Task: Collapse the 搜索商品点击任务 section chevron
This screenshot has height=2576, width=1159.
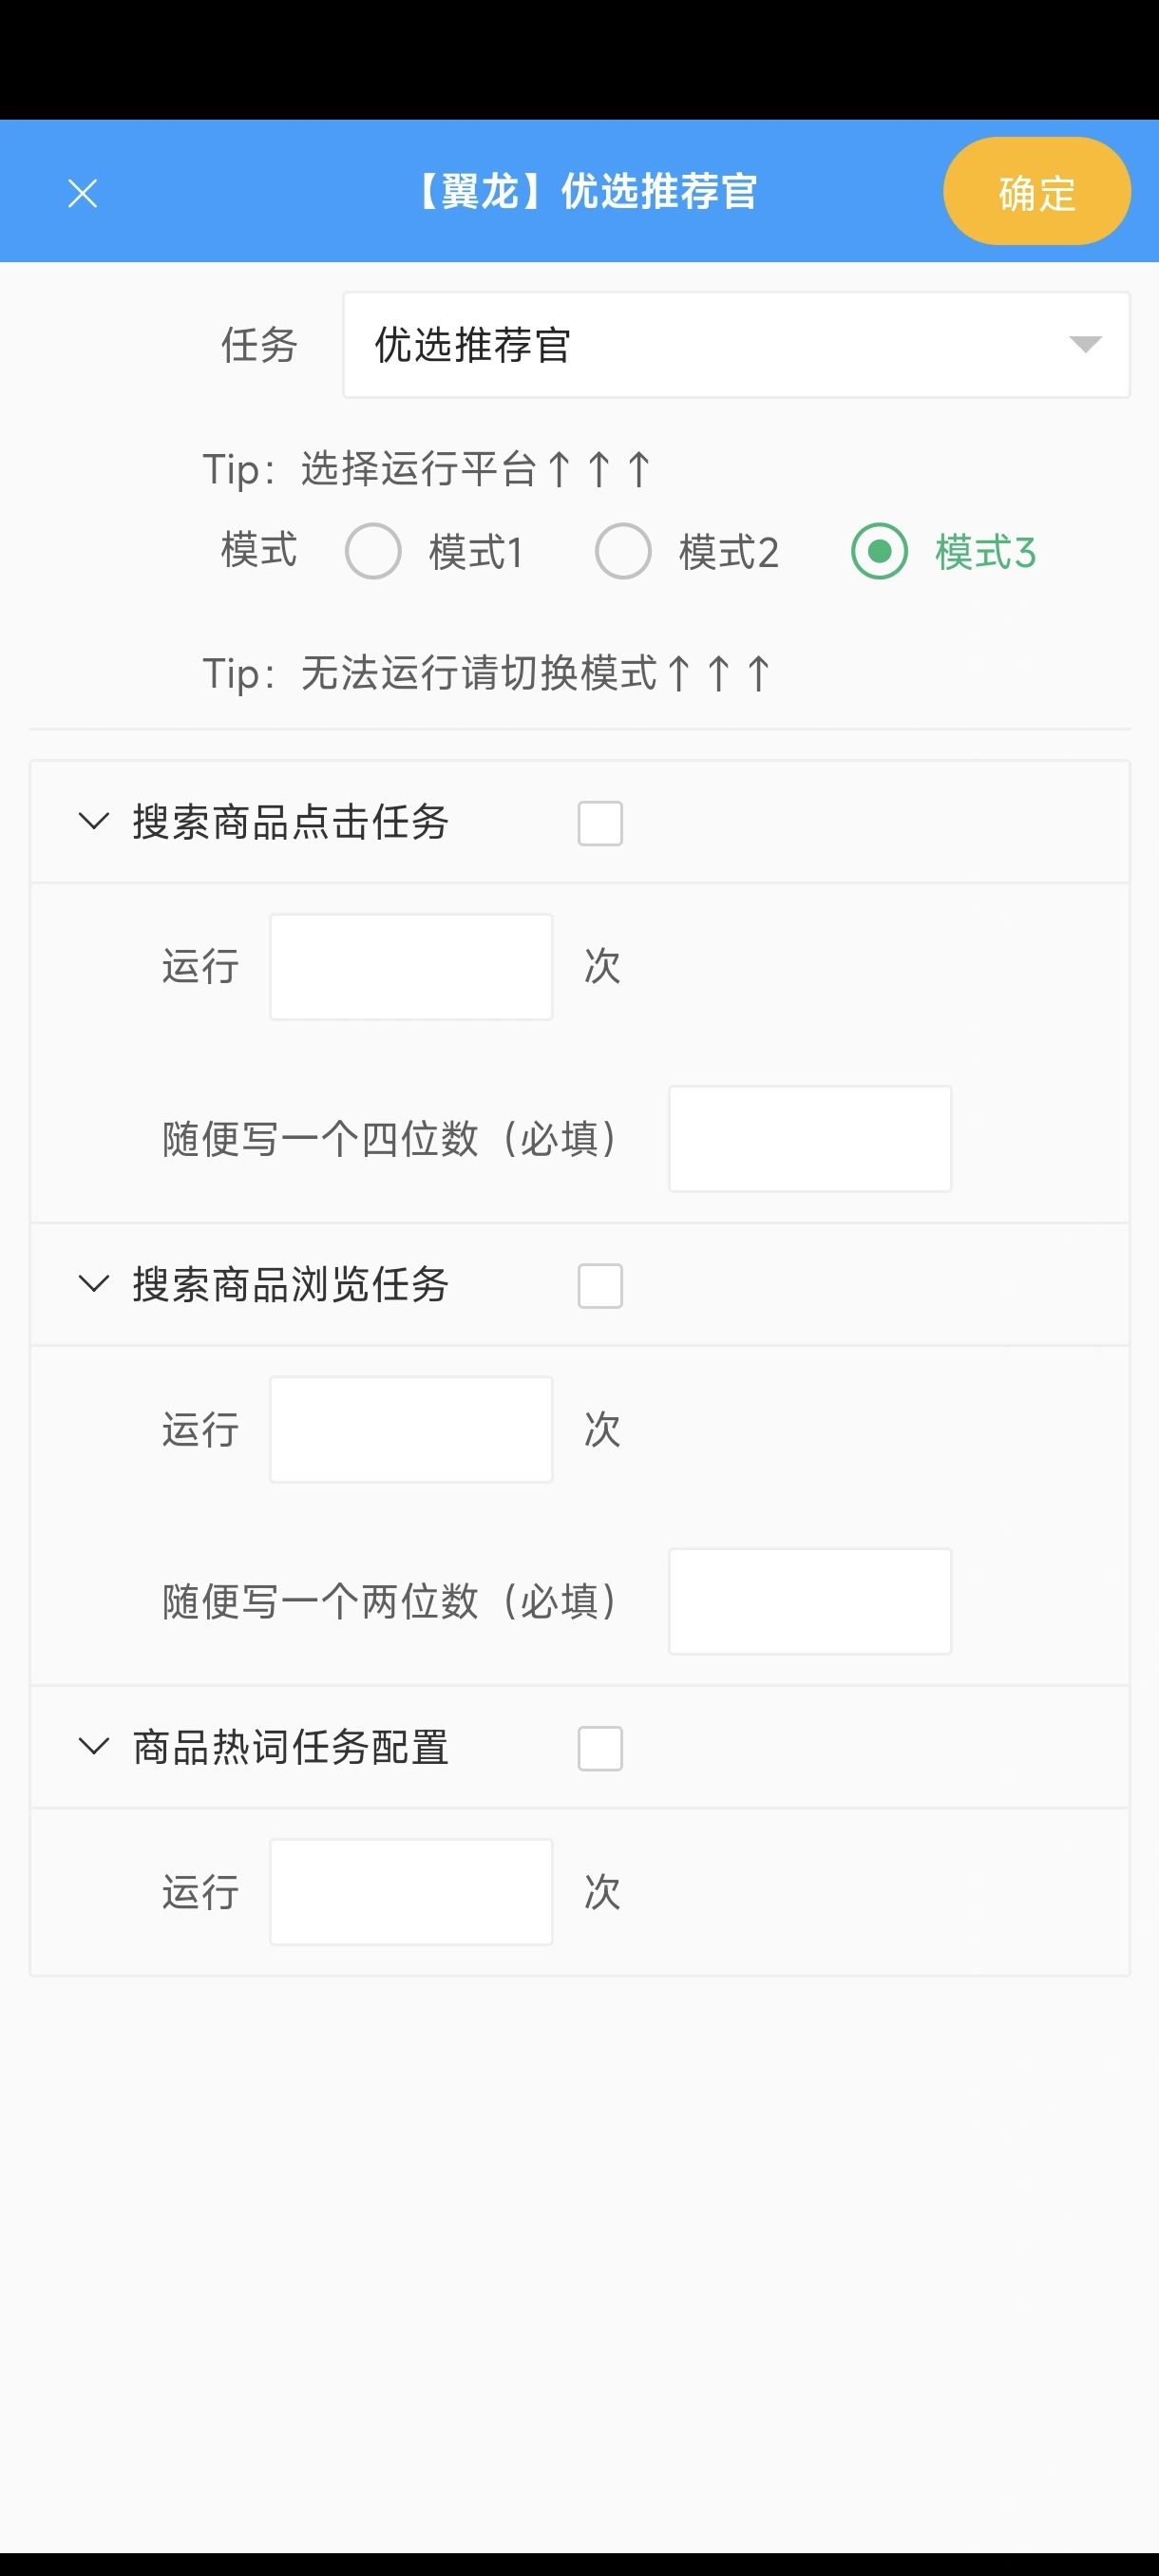Action: (x=93, y=822)
